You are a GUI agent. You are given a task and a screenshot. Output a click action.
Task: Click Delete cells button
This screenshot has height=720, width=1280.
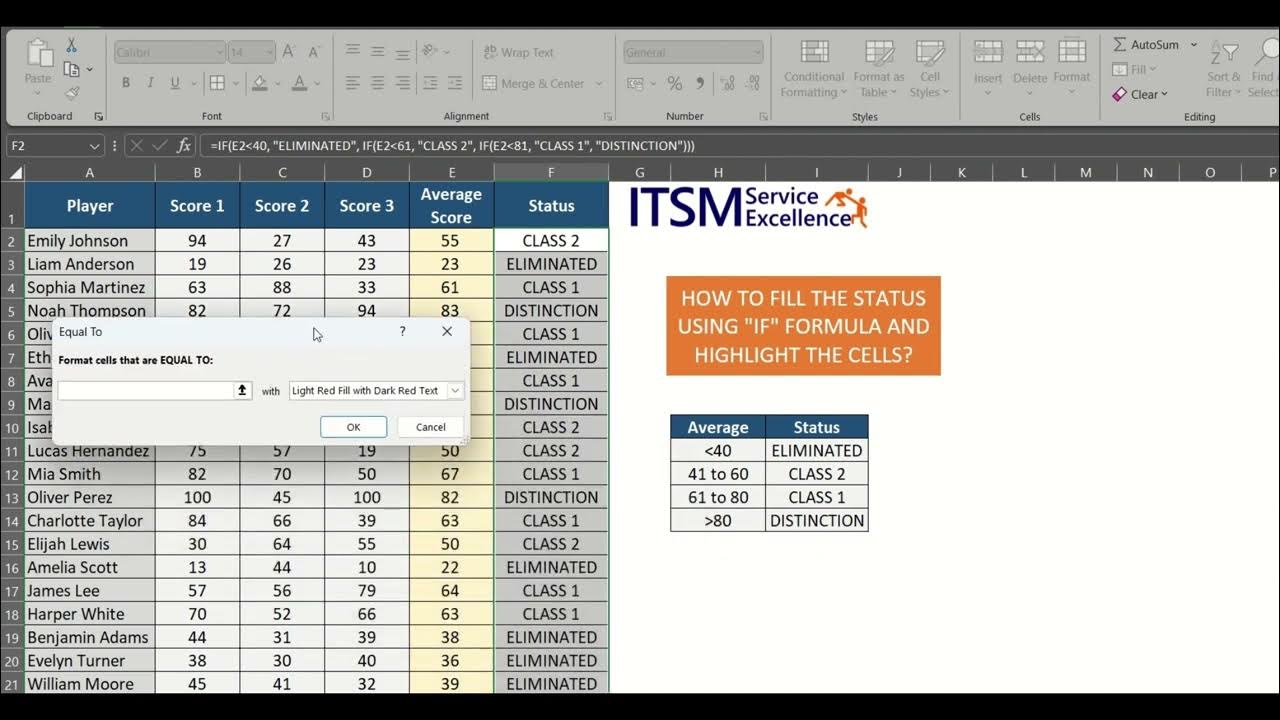click(1030, 68)
